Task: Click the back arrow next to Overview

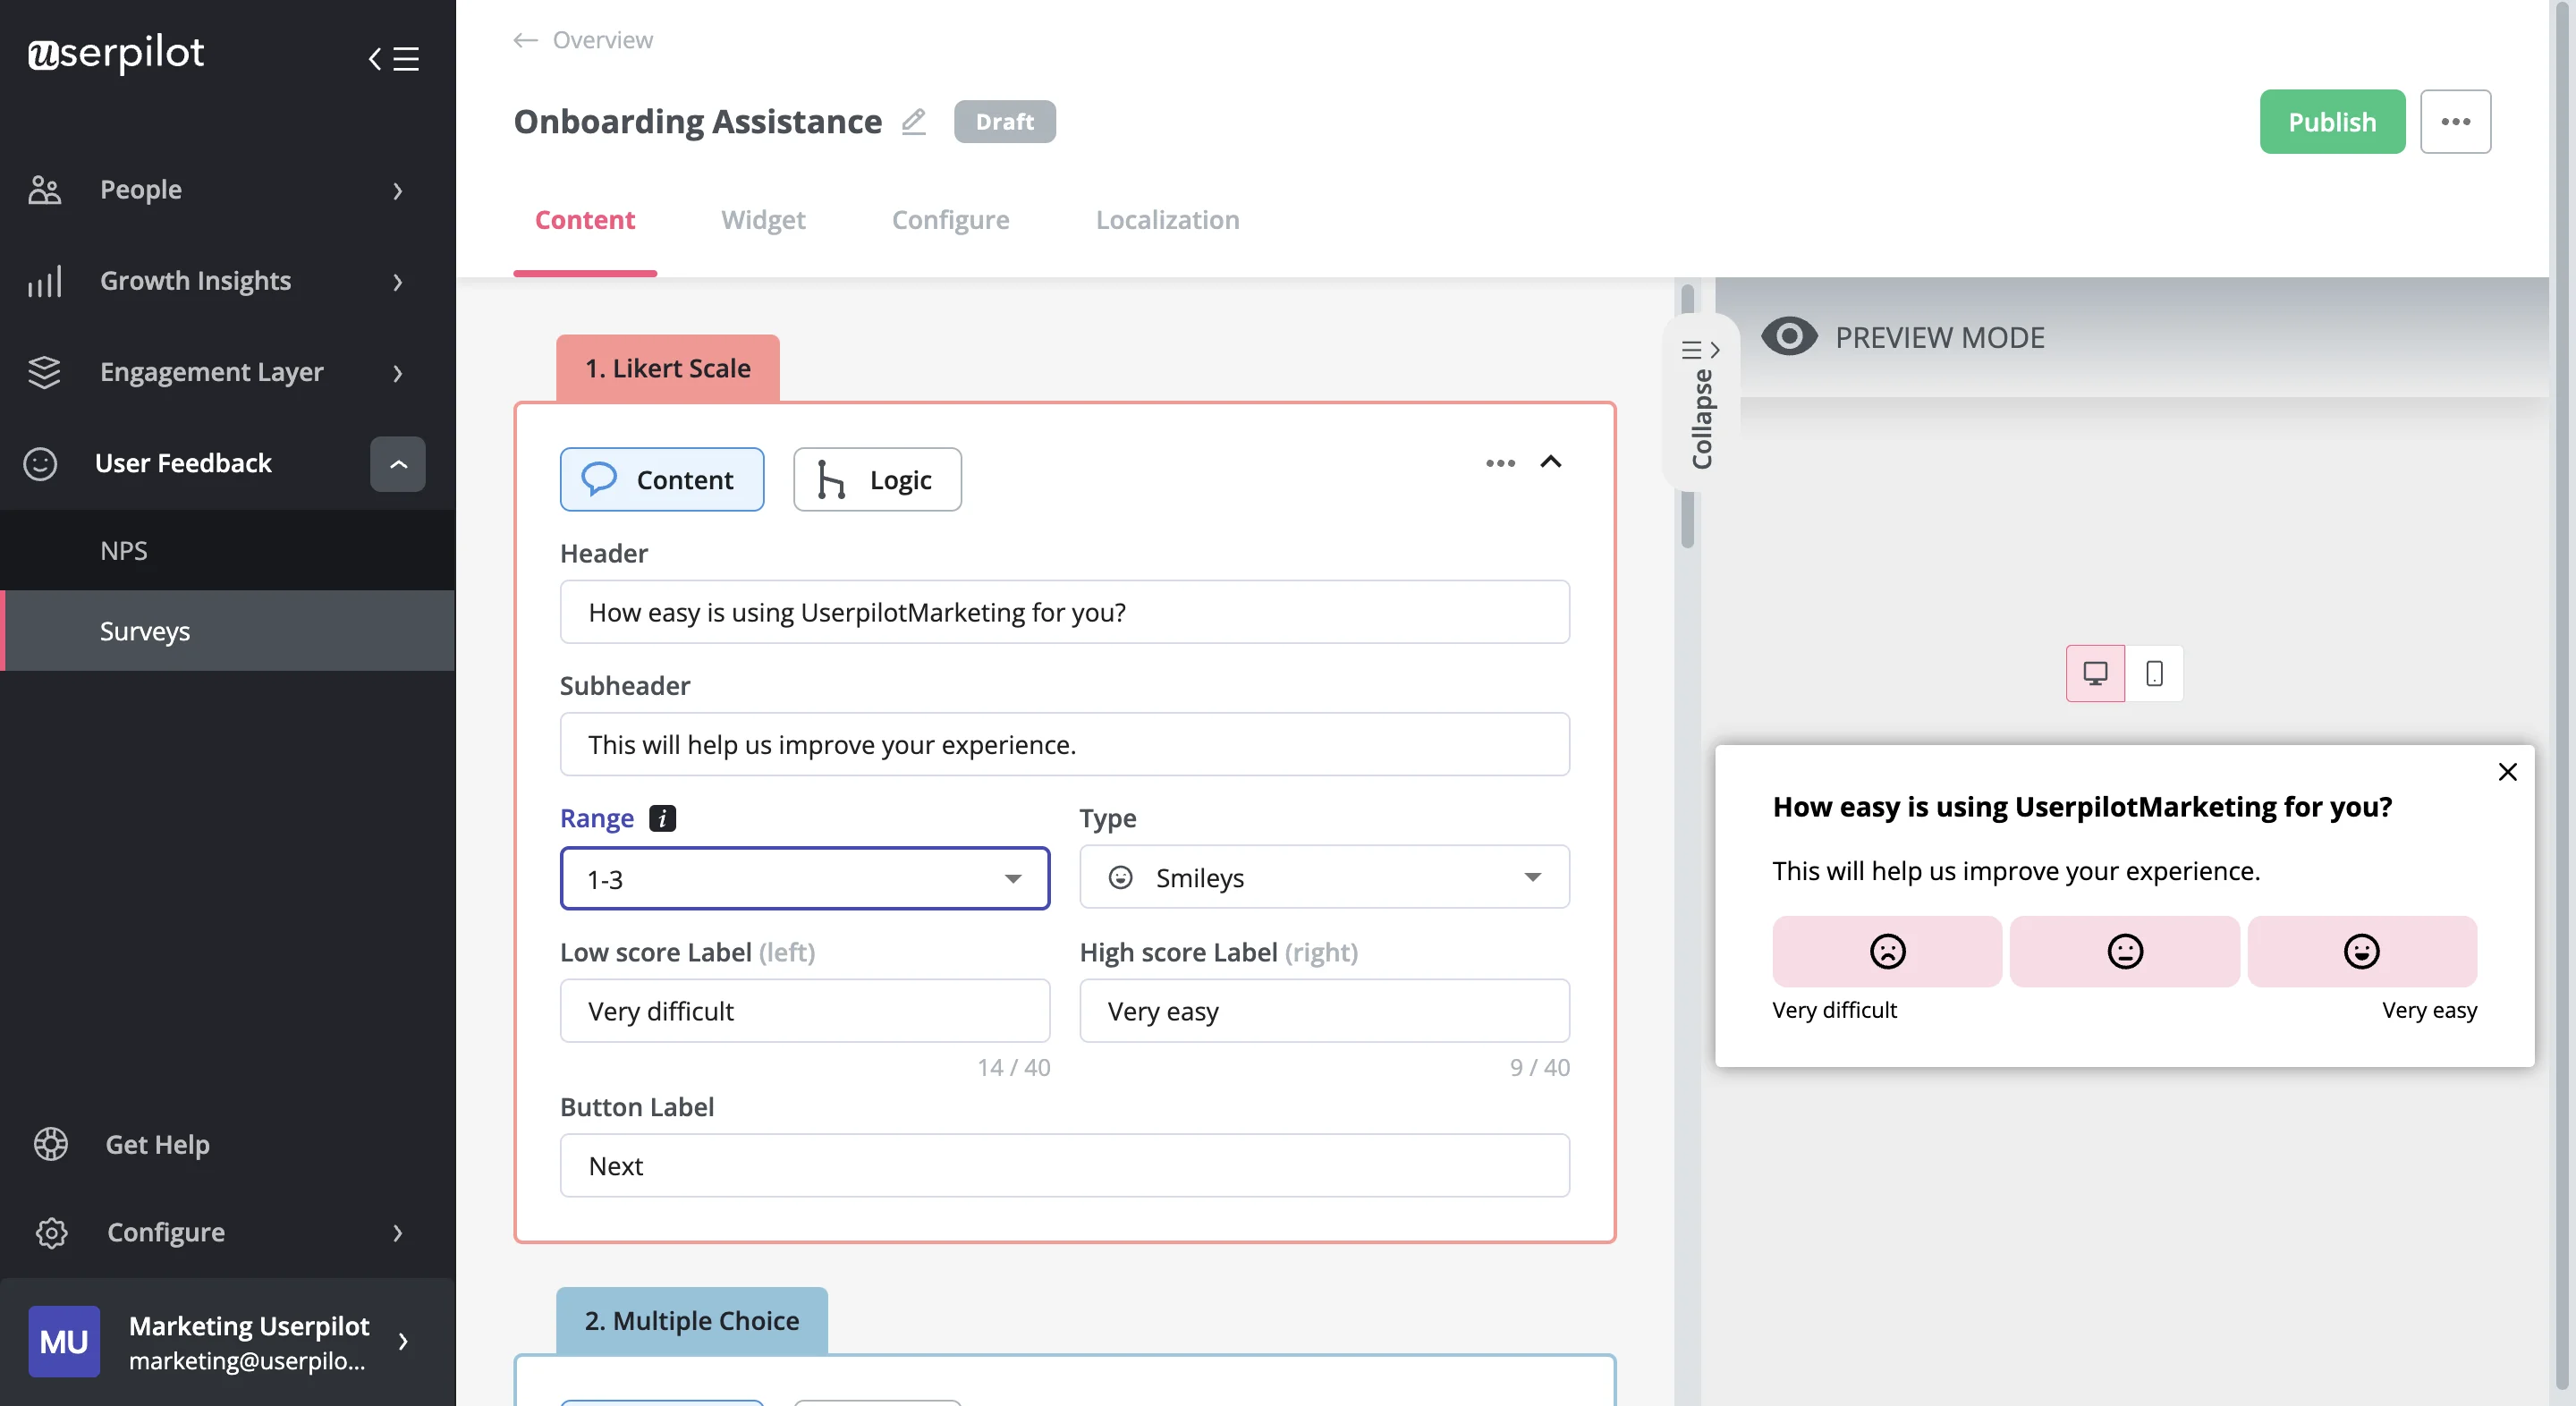Action: coord(525,40)
